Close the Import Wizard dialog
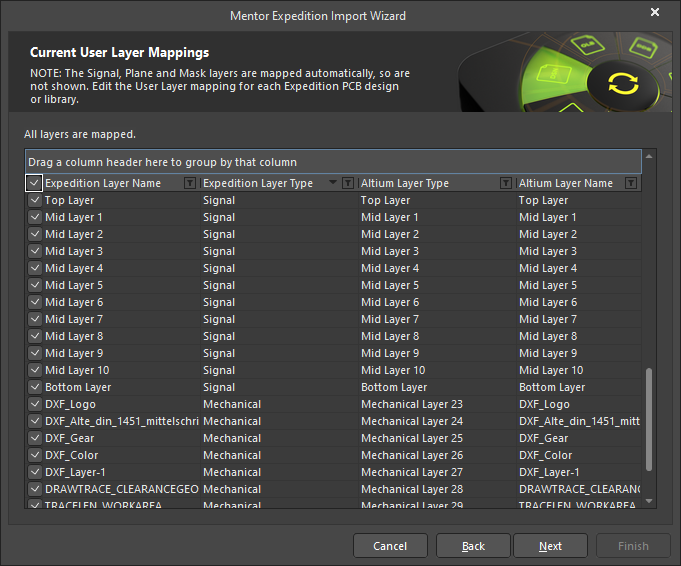Viewport: 681px width, 566px height. click(655, 12)
